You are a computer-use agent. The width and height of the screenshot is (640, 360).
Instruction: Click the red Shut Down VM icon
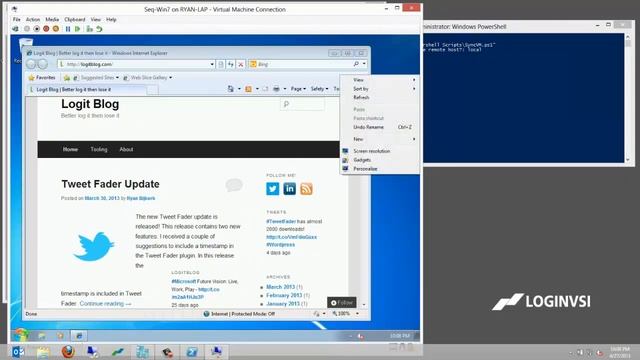(46, 29)
